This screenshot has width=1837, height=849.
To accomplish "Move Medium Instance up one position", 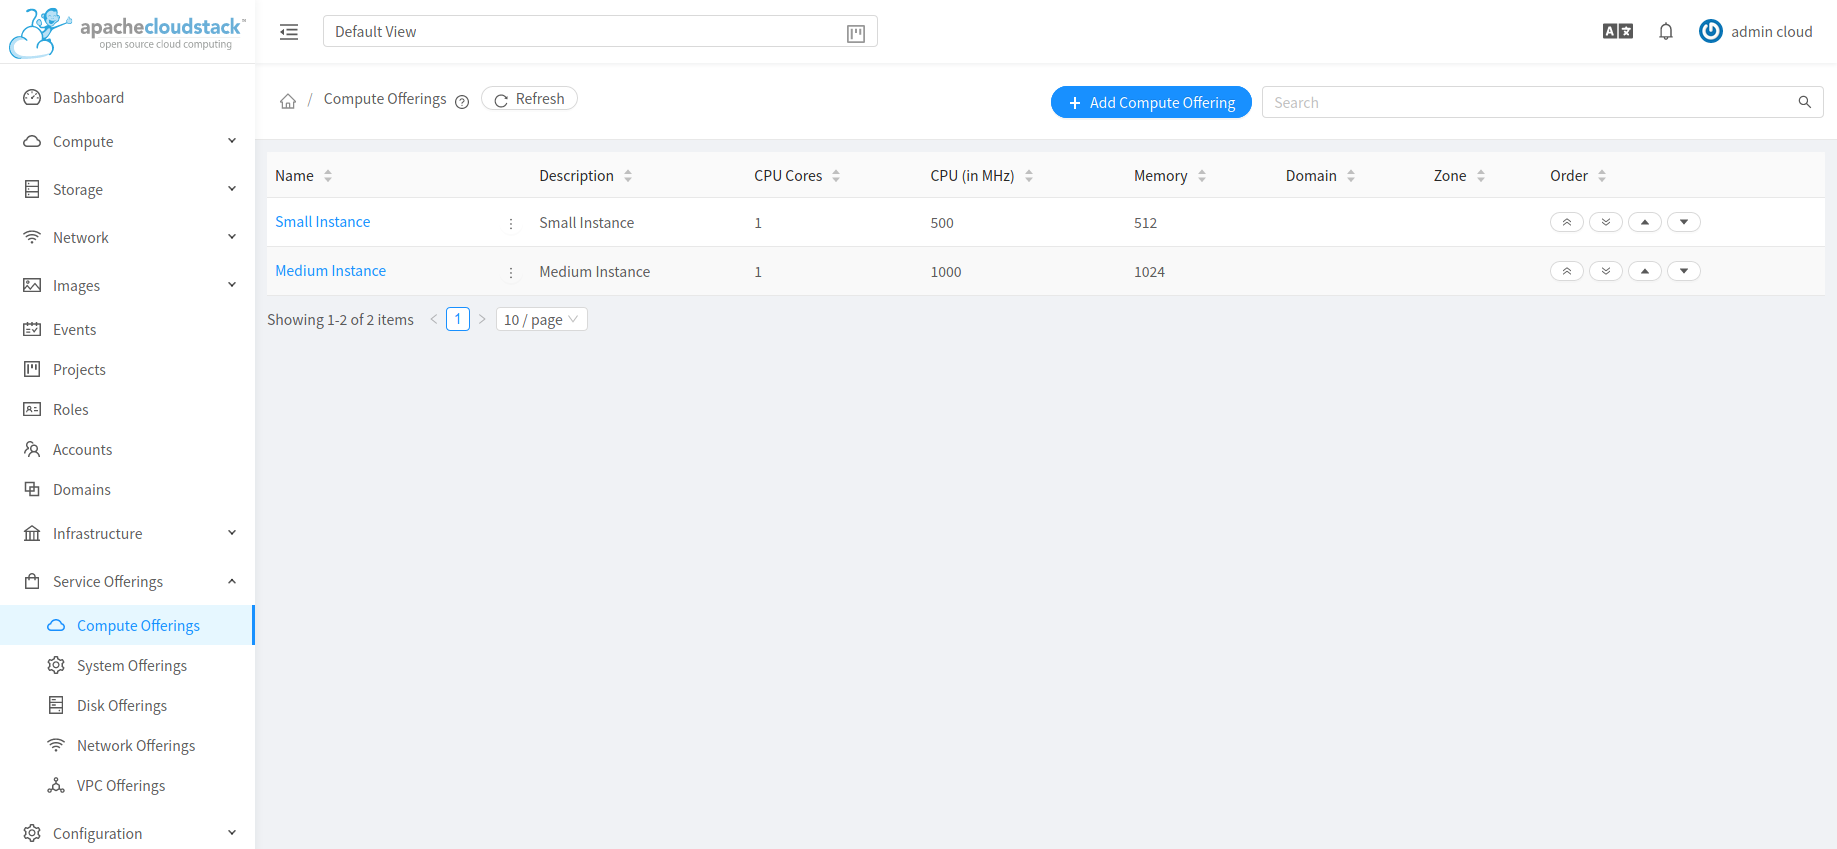I will tap(1644, 271).
